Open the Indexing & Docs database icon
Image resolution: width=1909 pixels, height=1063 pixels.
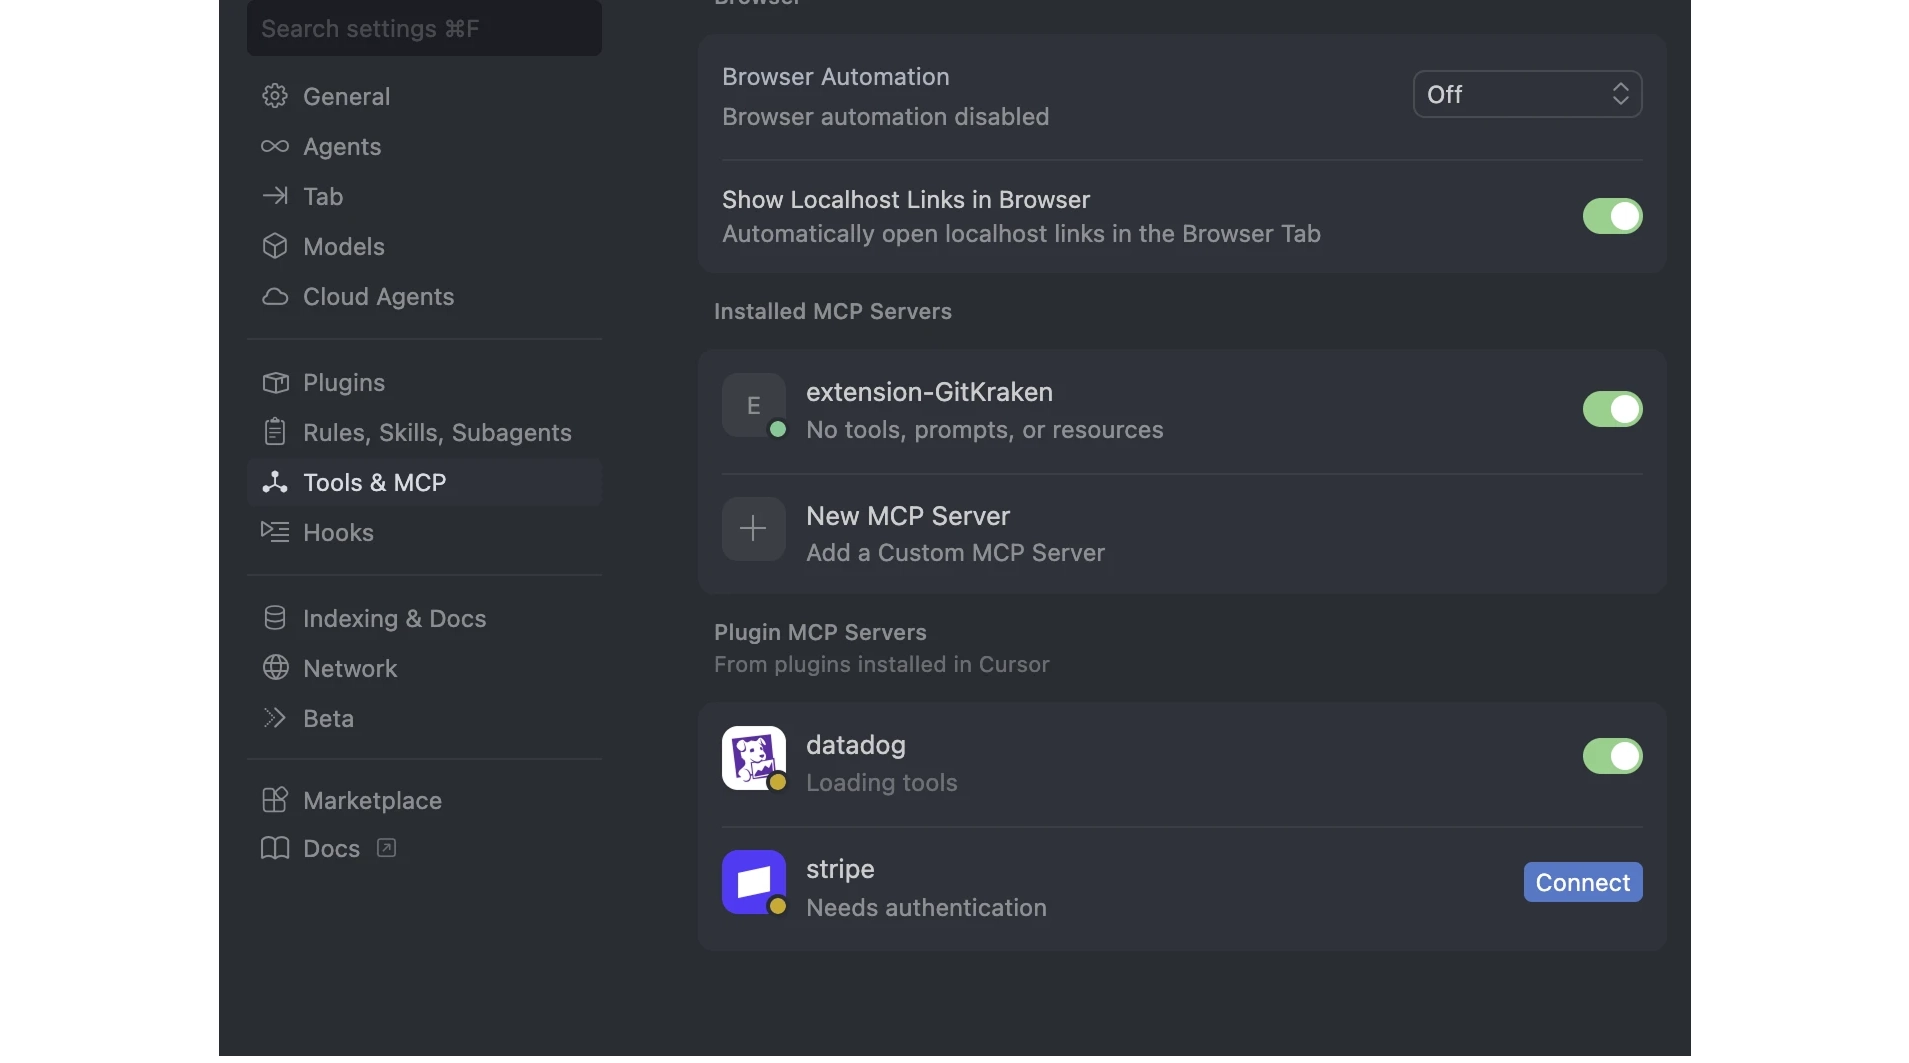coord(274,618)
